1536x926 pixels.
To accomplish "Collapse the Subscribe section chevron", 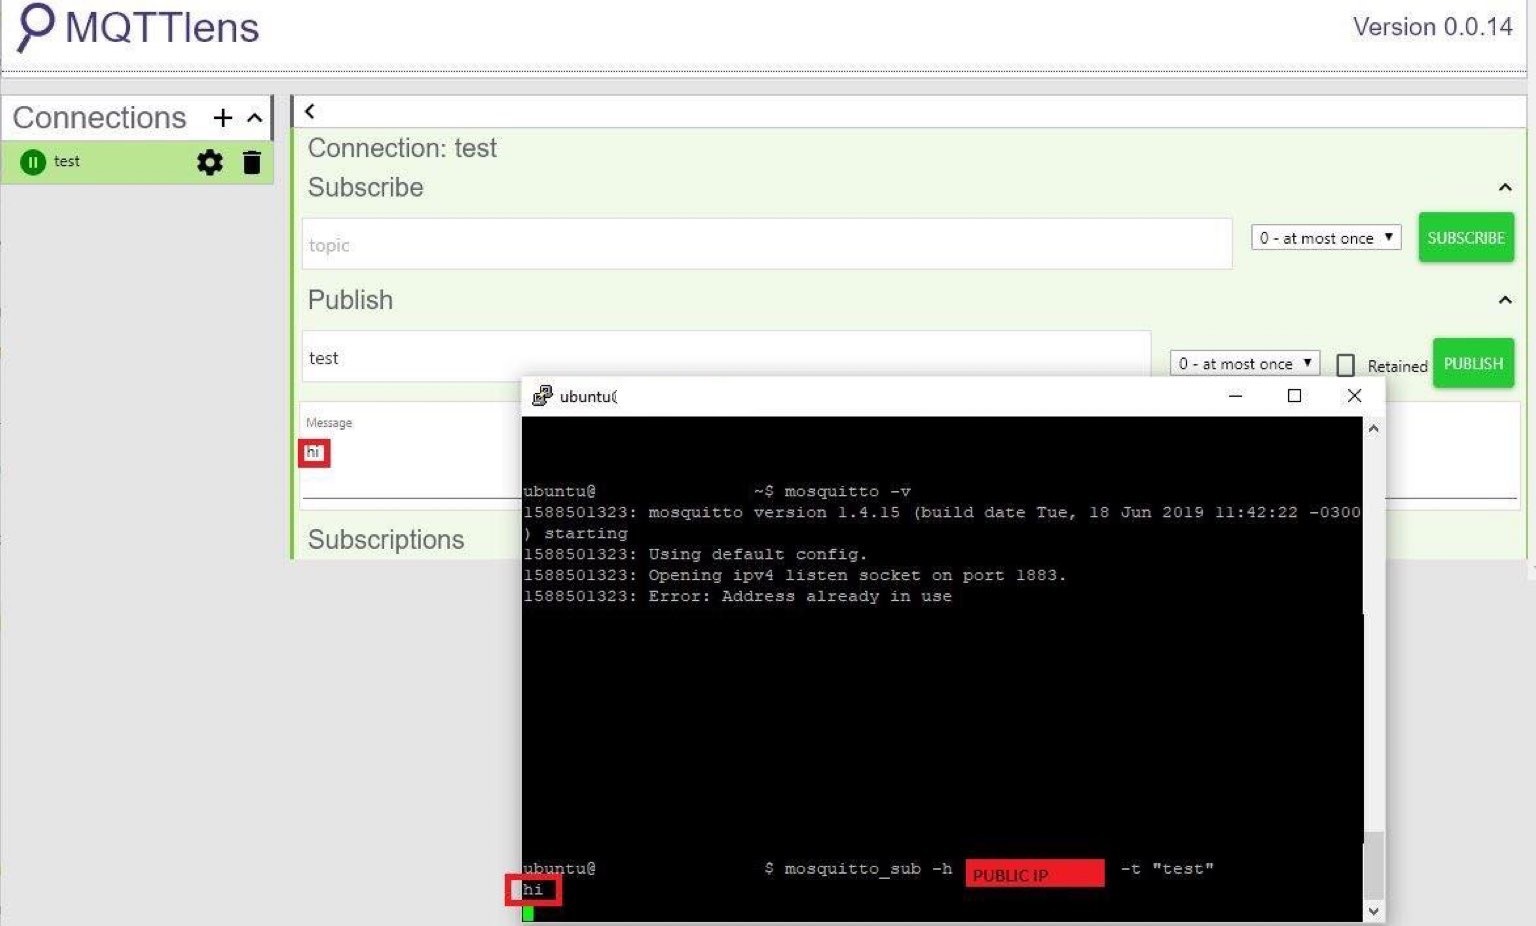I will click(x=1504, y=187).
